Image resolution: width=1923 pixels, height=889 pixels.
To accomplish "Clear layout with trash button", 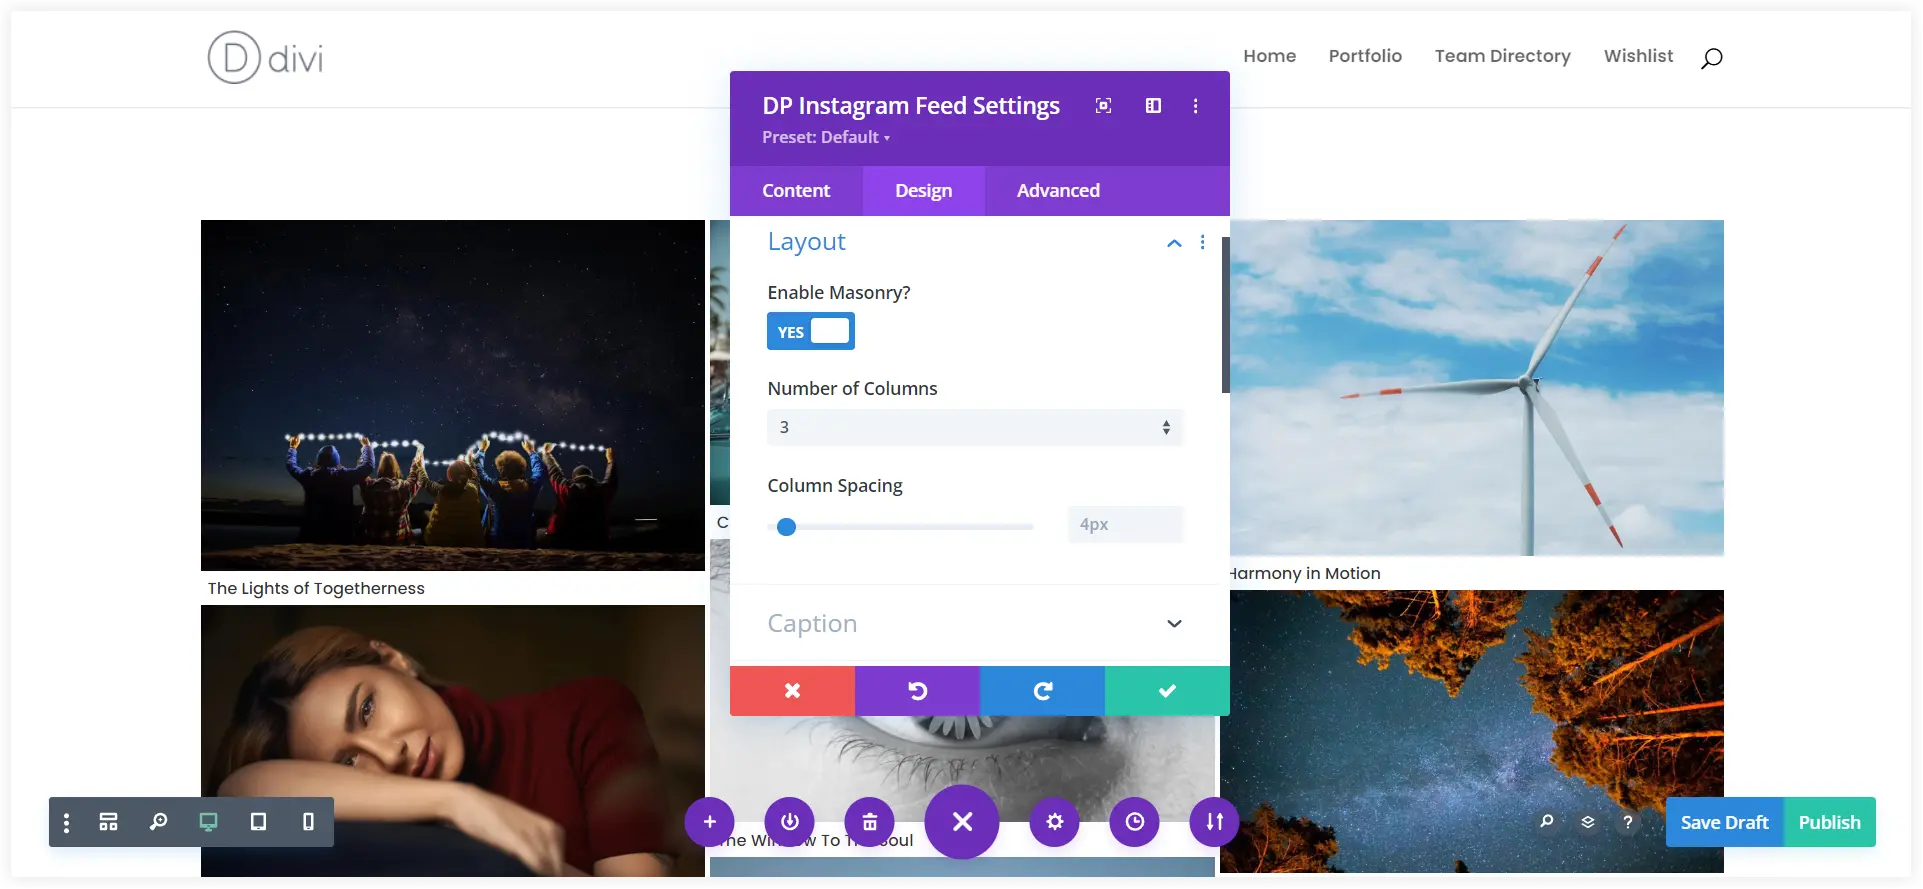I will point(870,822).
